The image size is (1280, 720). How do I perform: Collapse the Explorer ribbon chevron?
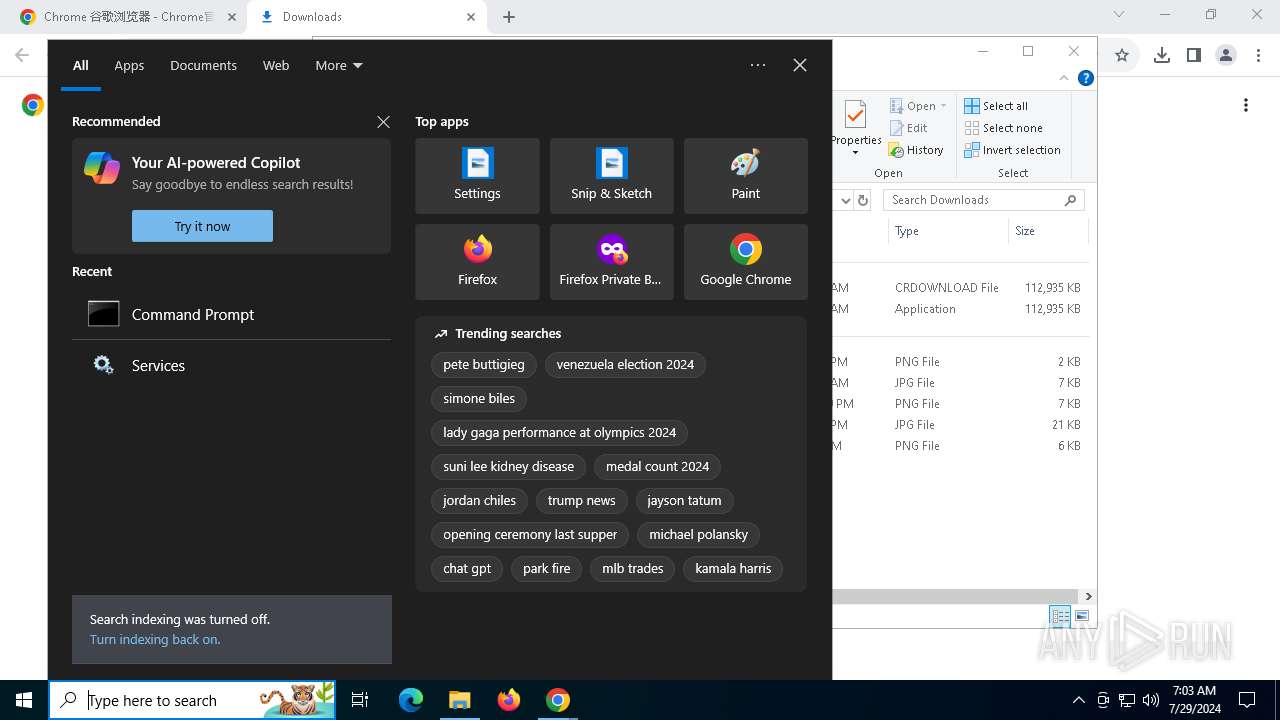click(x=1064, y=78)
